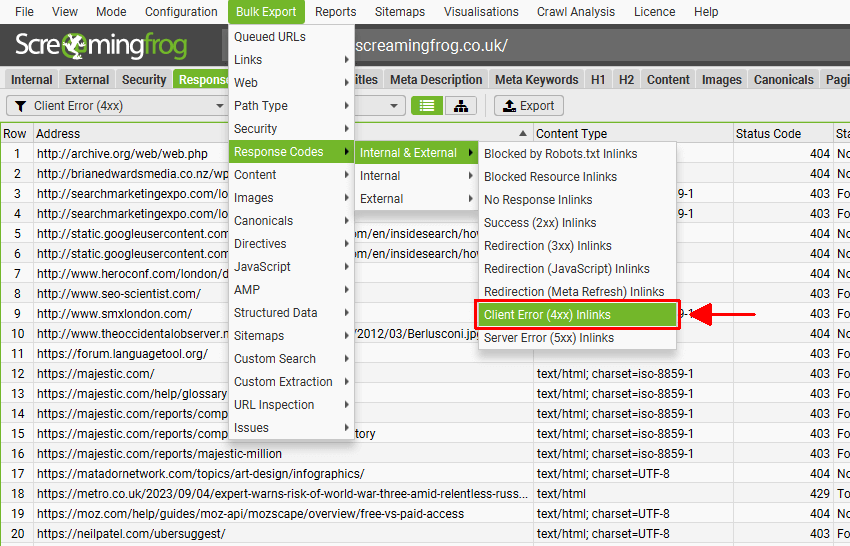The image size is (850, 546).
Task: Expand the AMP submenu
Action: pos(292,290)
